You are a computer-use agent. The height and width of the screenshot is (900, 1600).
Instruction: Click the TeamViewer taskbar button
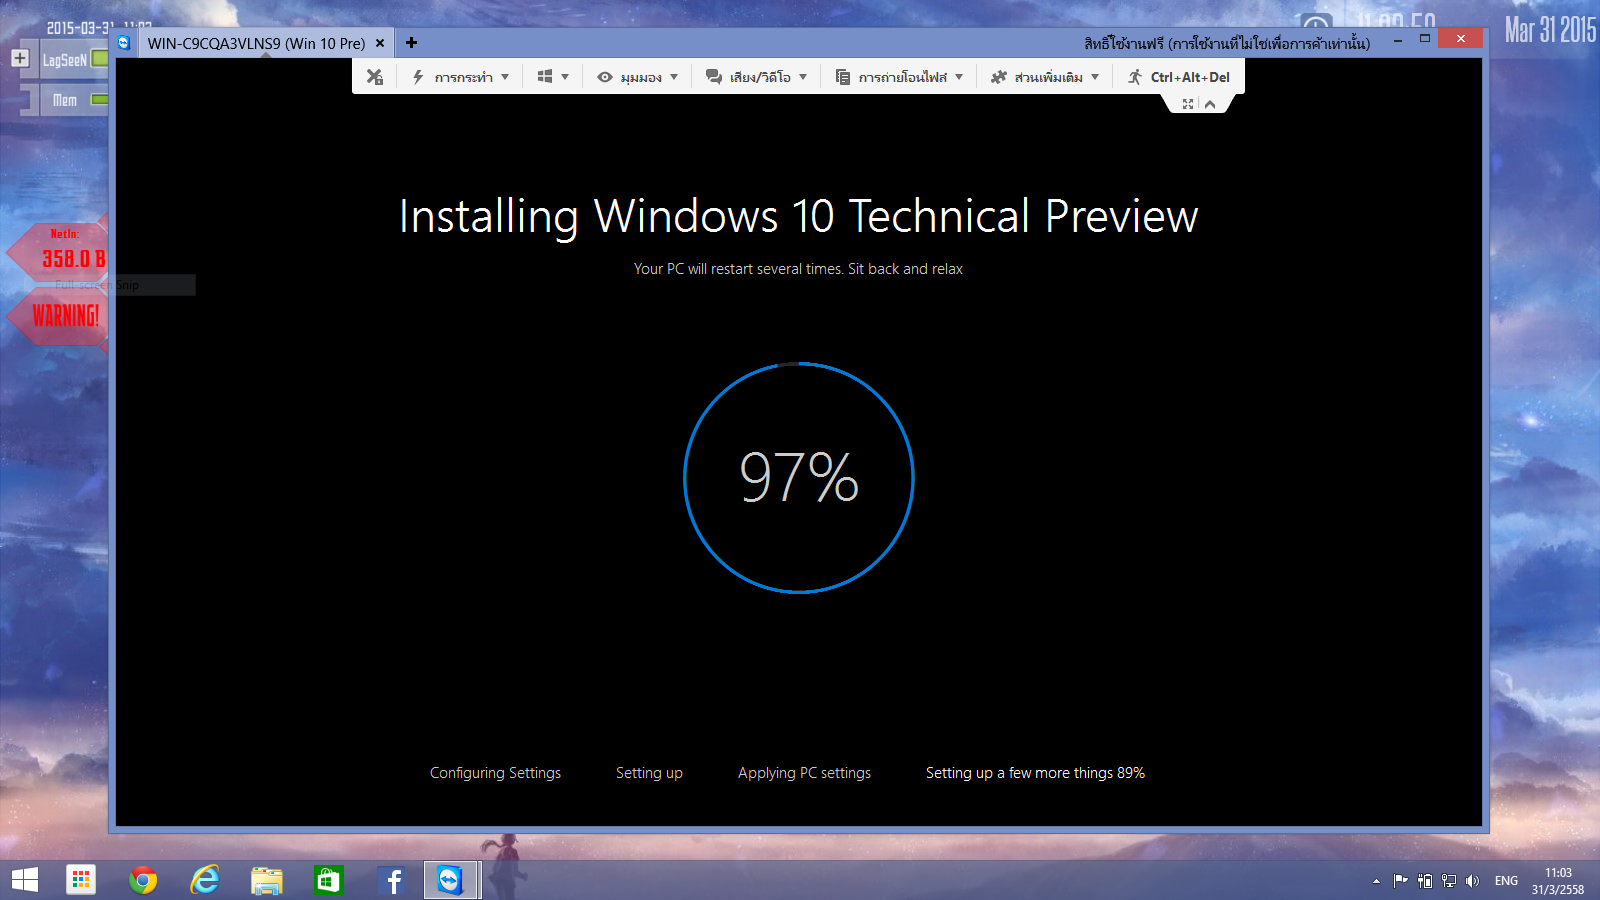click(x=451, y=880)
